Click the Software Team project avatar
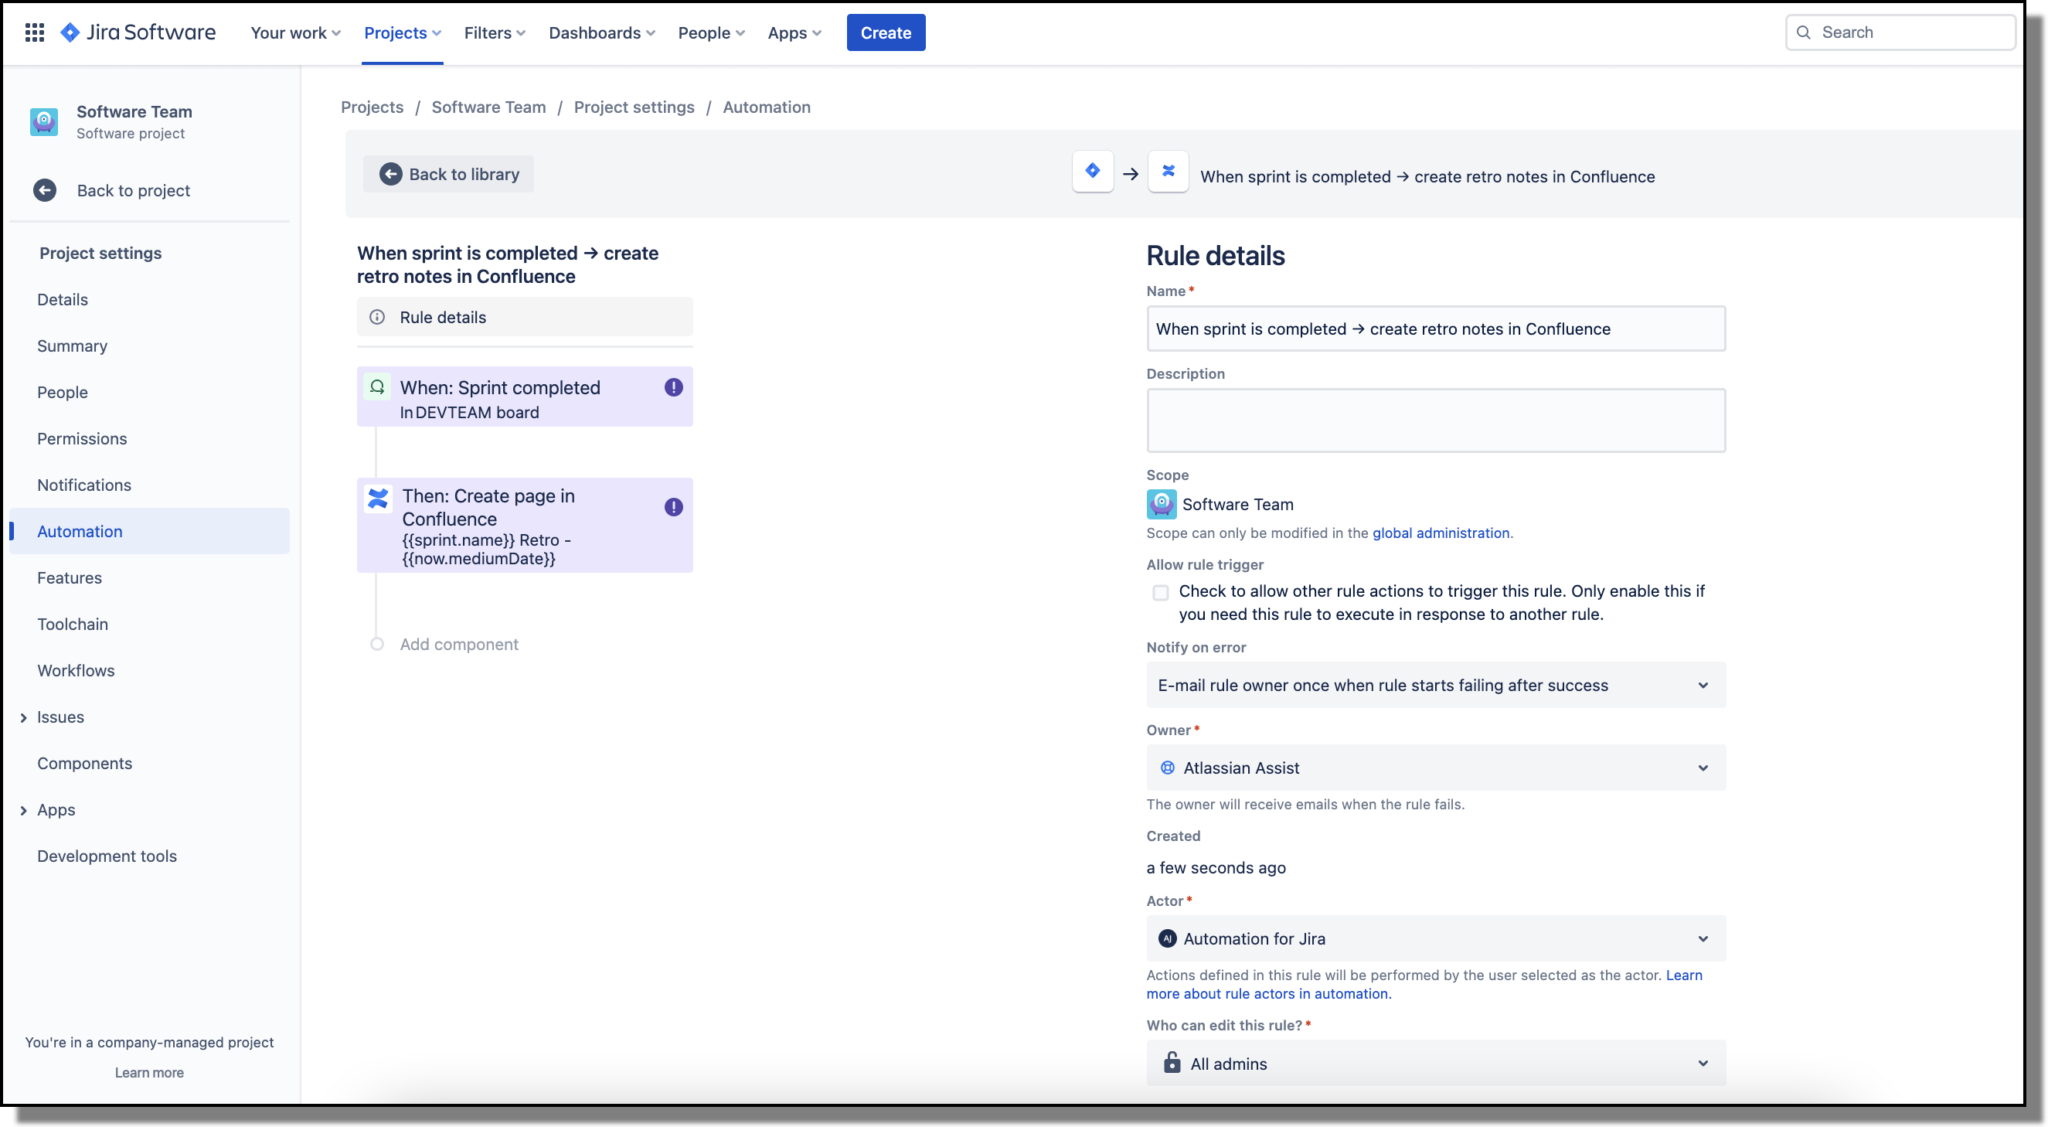 click(44, 122)
